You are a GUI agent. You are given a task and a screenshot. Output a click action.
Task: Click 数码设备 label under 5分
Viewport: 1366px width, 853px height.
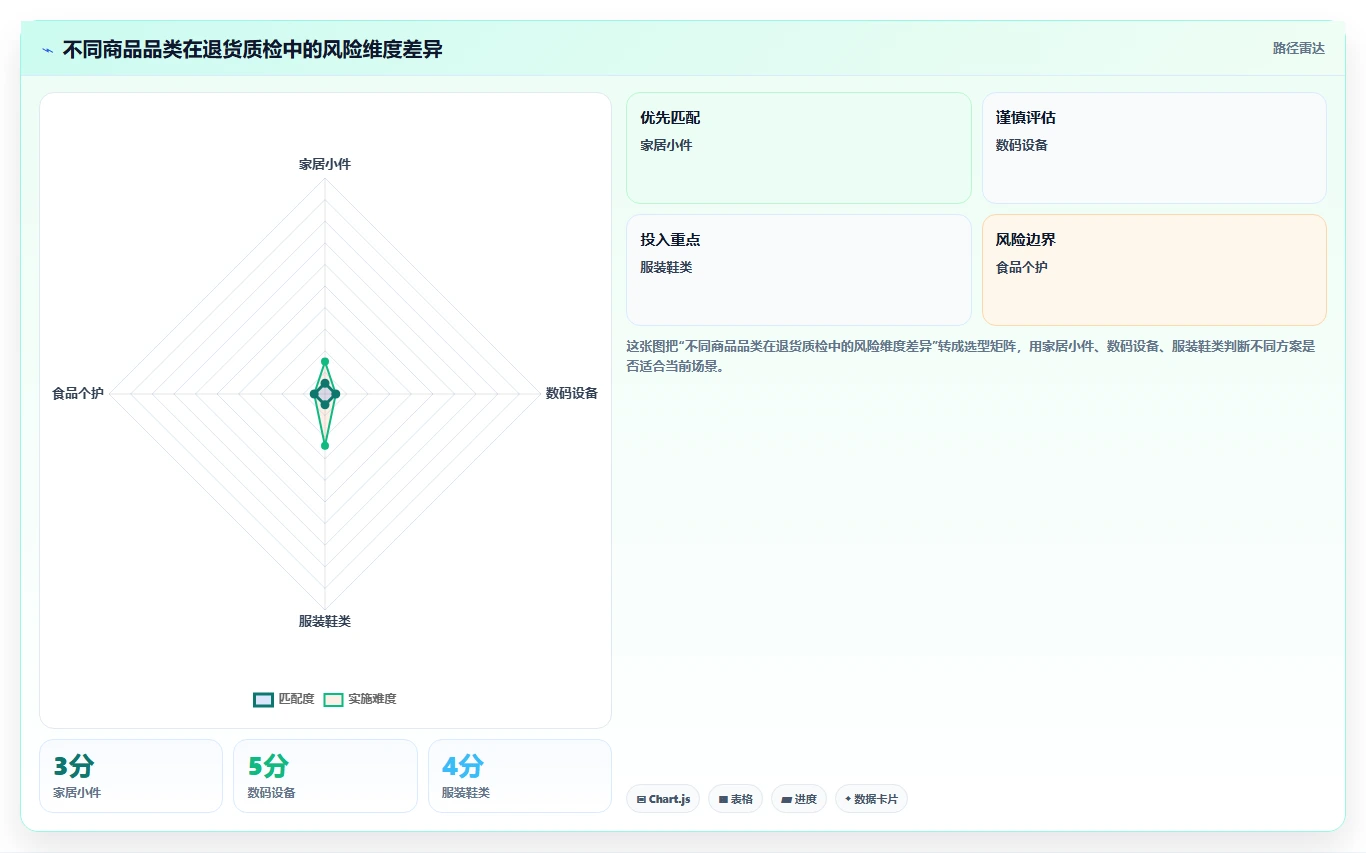tap(271, 792)
